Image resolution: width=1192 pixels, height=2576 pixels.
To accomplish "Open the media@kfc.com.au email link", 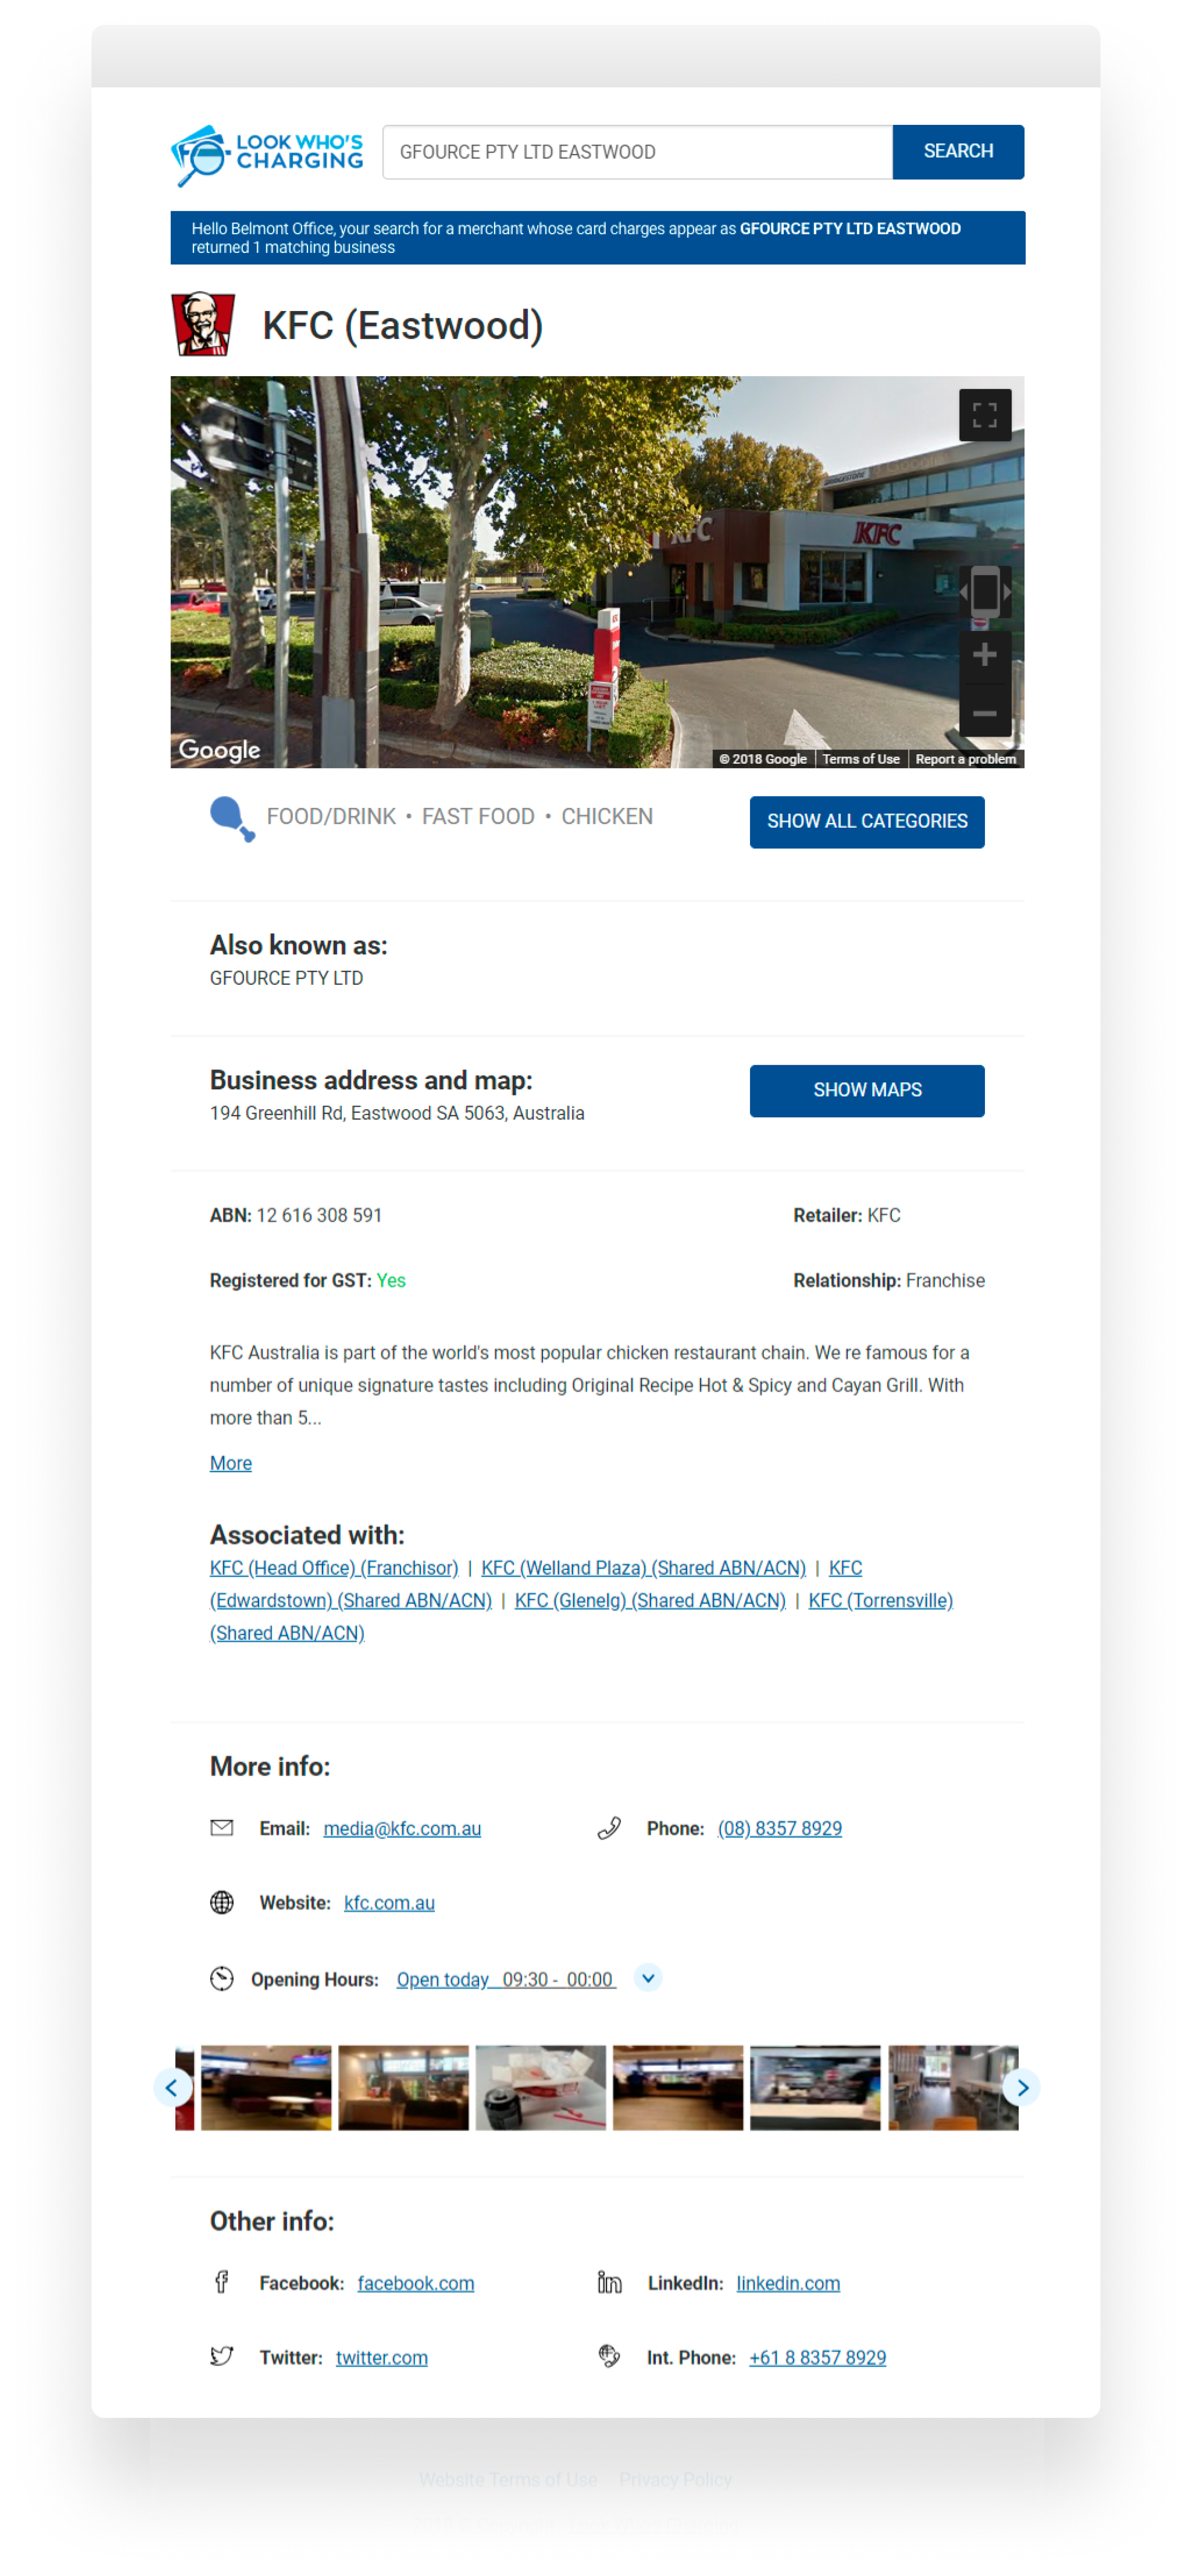I will 402,1828.
